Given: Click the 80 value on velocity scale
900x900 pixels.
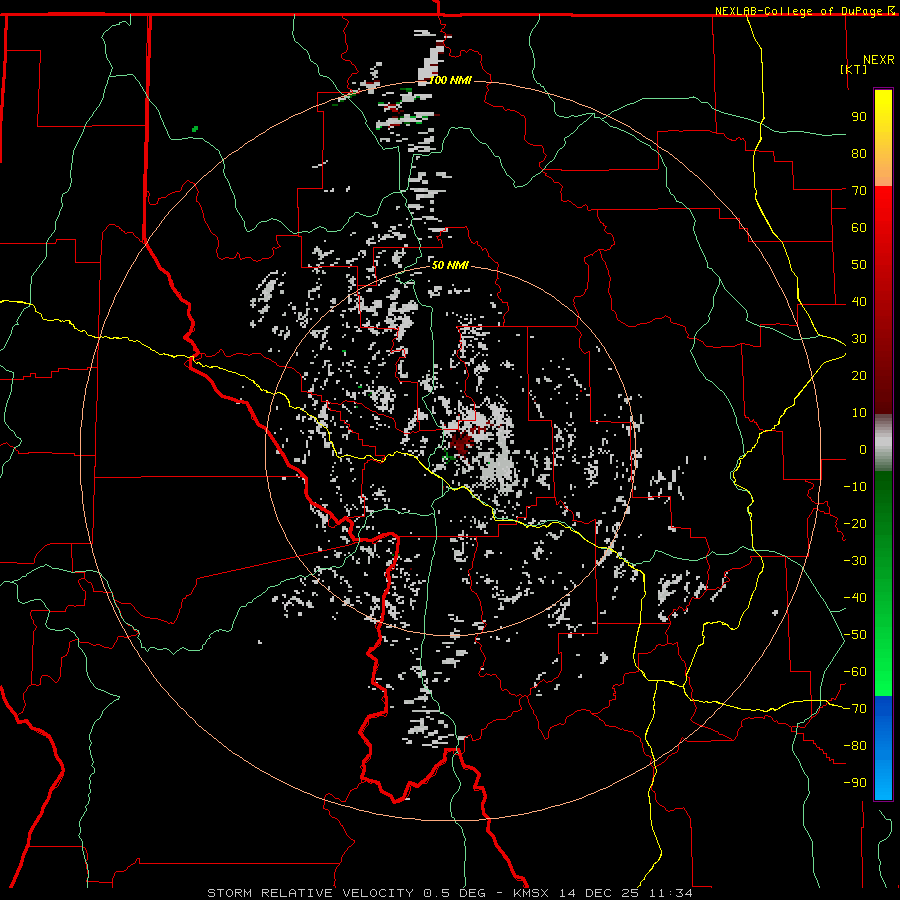Looking at the screenshot, I should coord(859,154).
